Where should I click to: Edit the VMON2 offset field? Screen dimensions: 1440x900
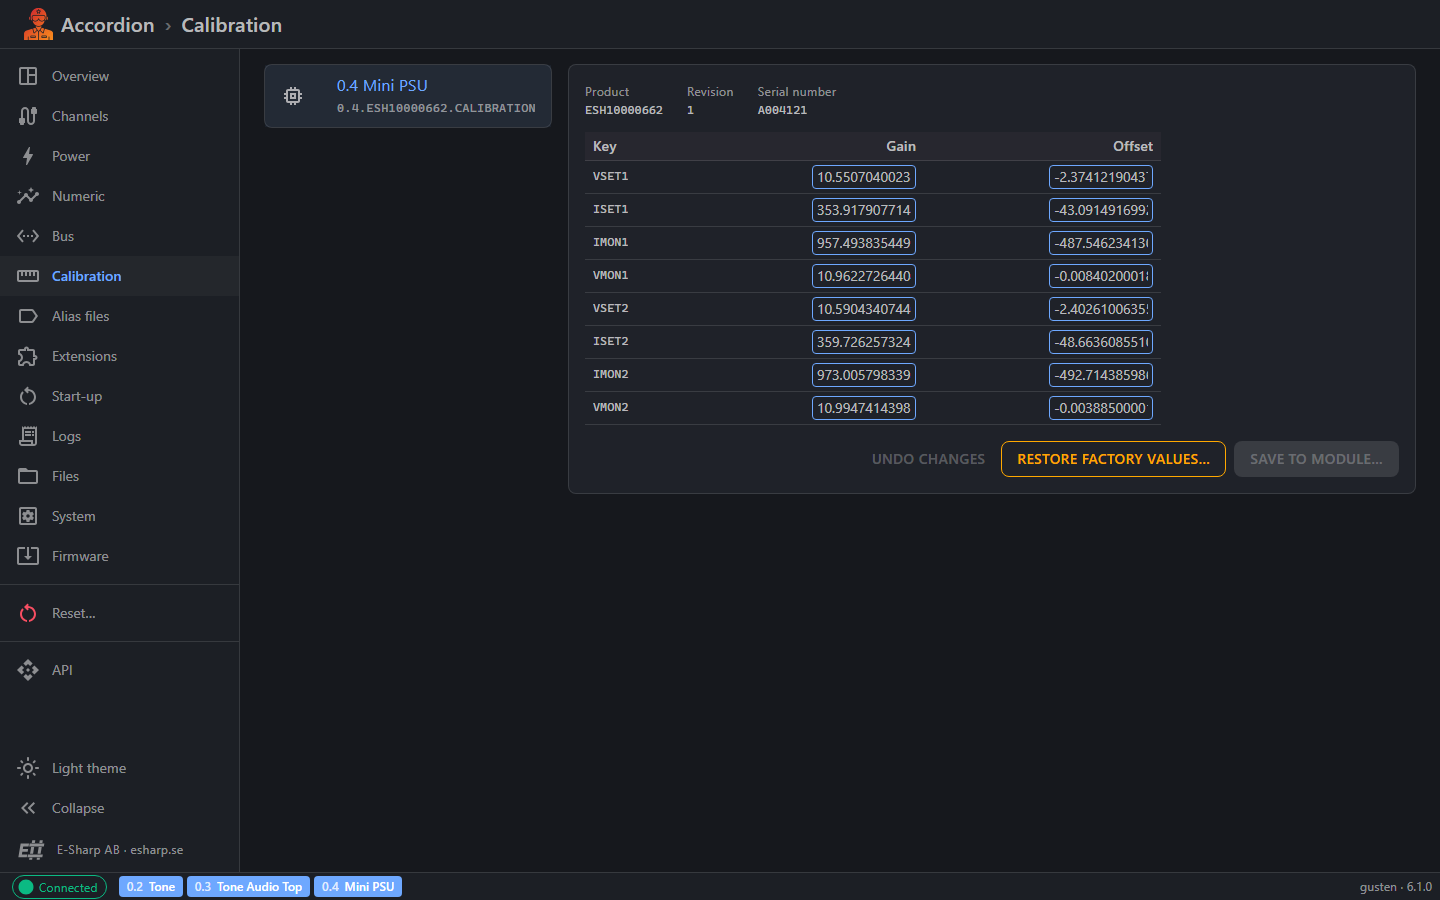coord(1101,408)
